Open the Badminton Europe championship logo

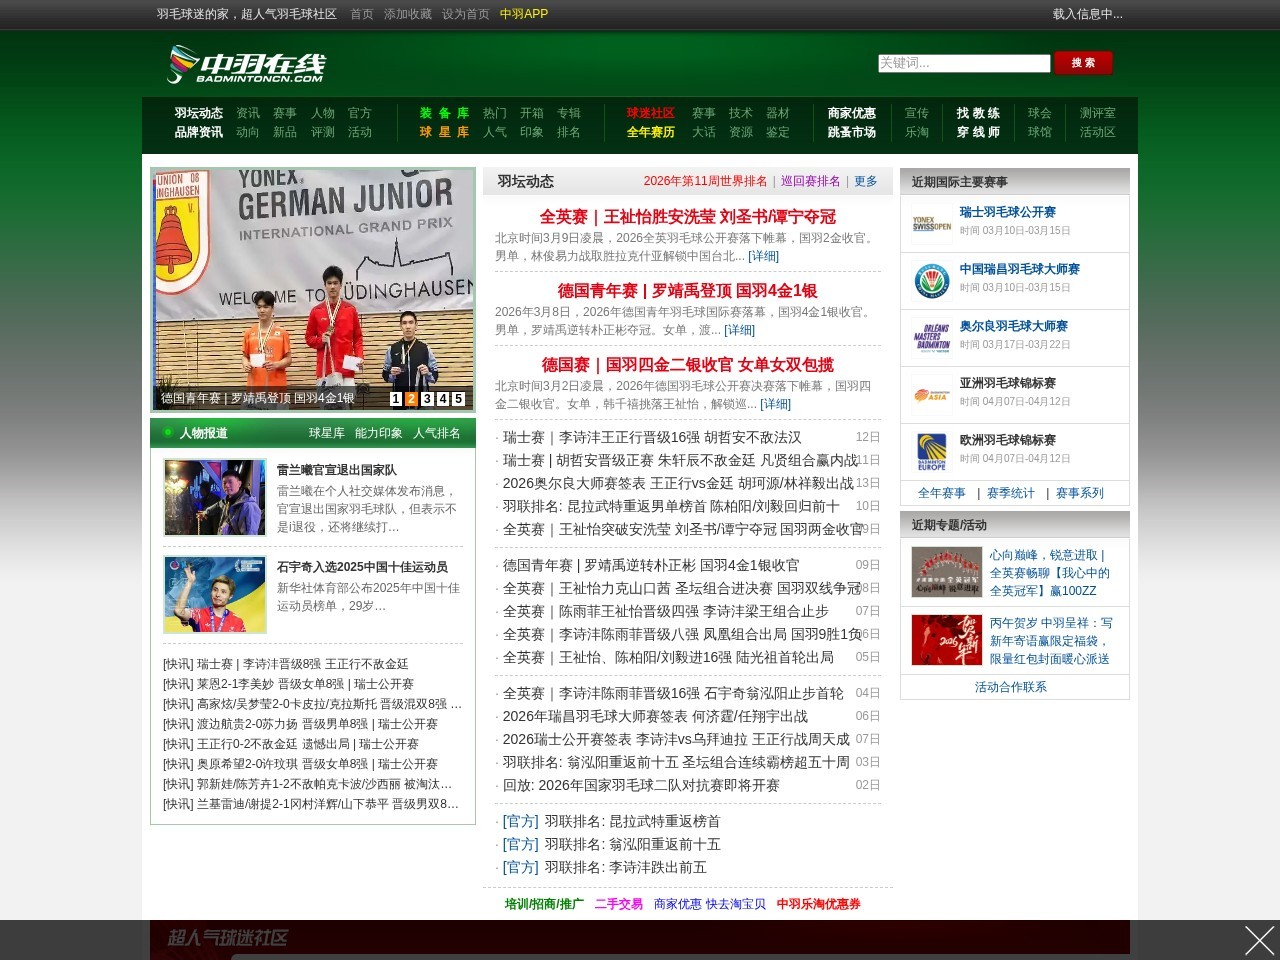pyautogui.click(x=931, y=452)
